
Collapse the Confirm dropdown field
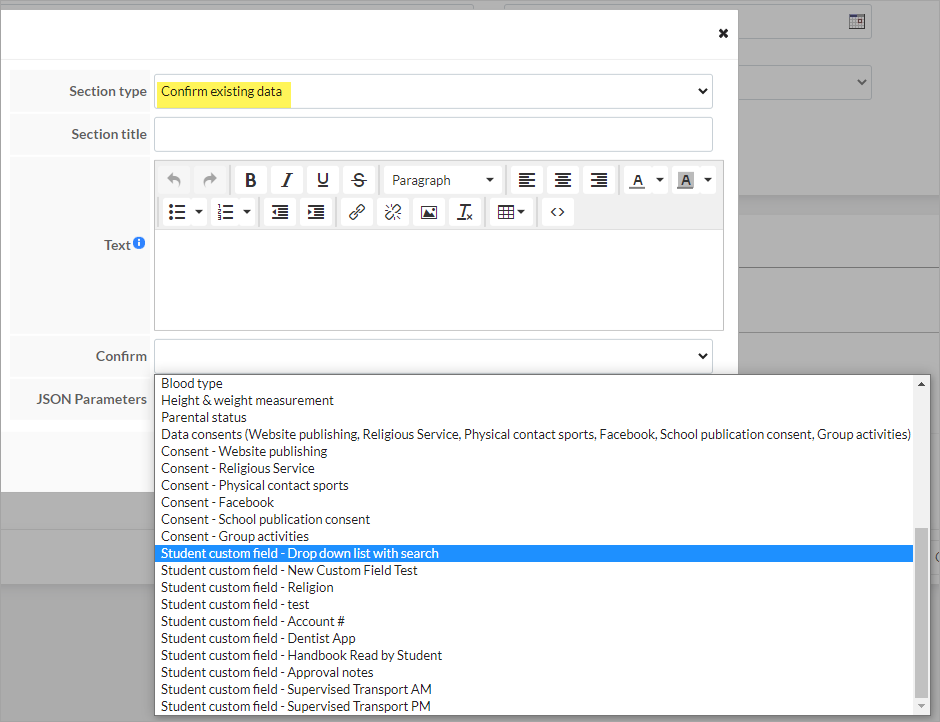(x=433, y=356)
